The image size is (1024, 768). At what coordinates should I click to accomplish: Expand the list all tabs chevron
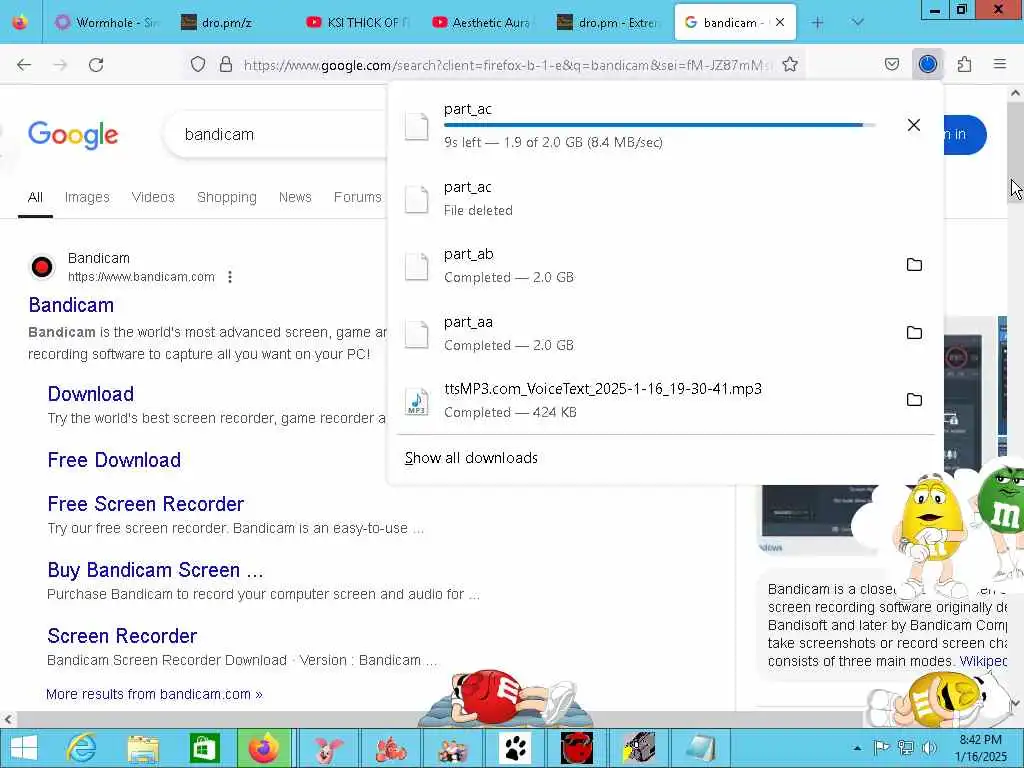(857, 23)
